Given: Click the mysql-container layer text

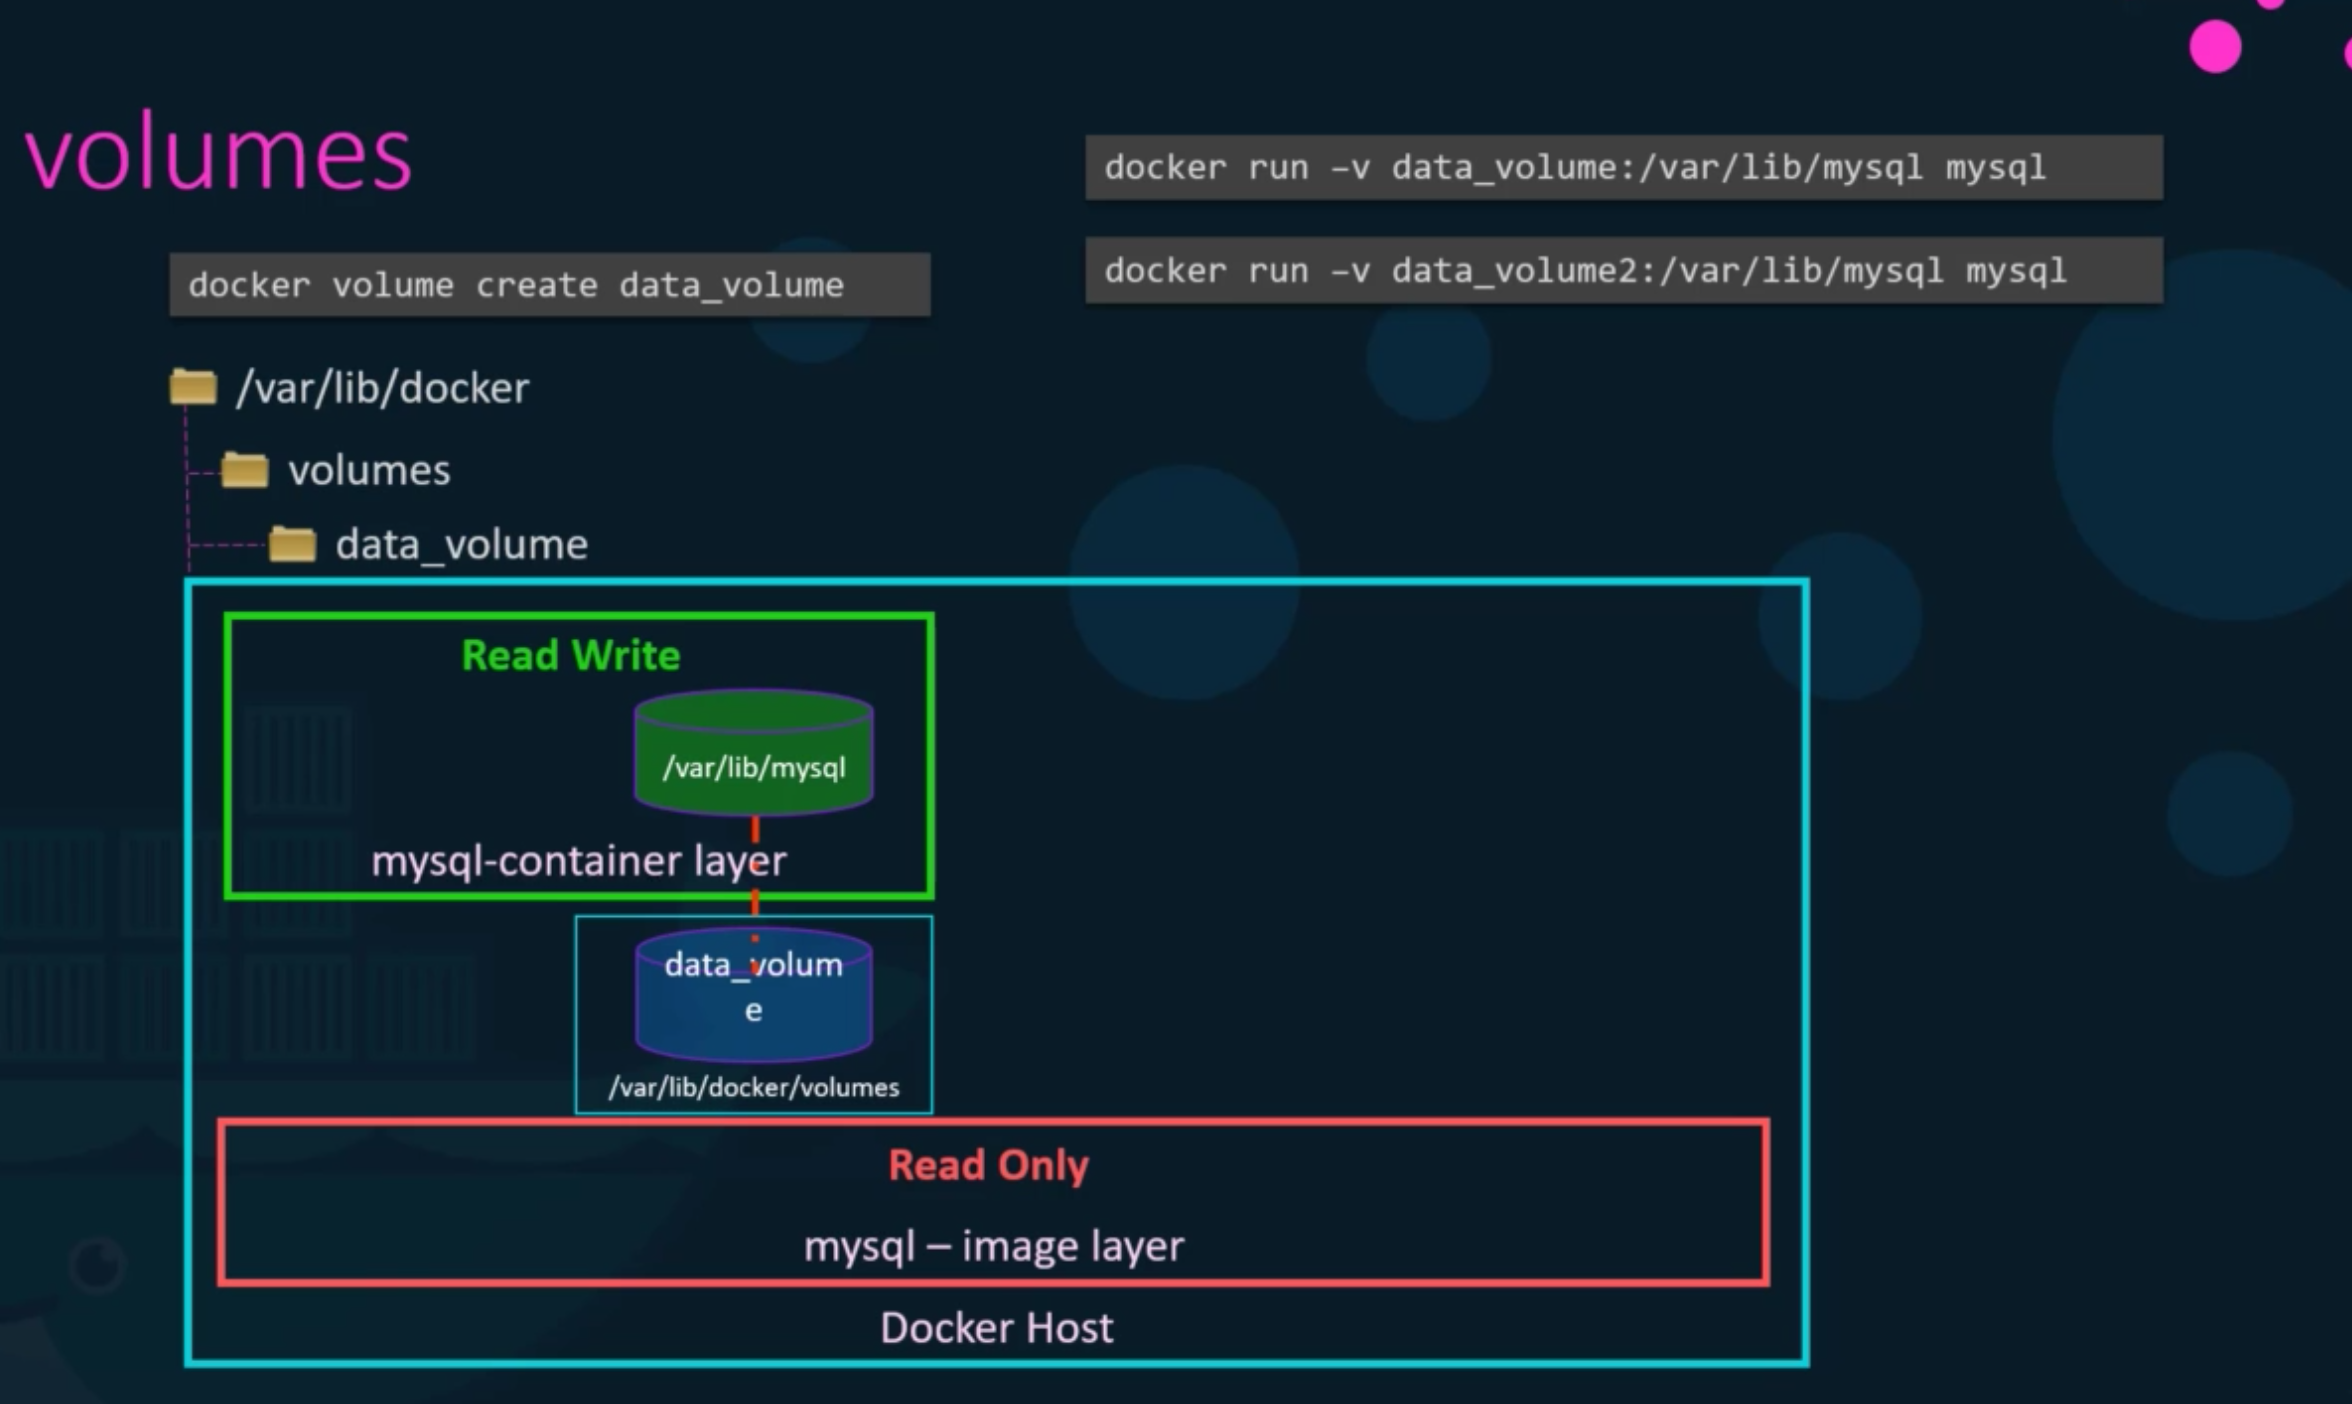Looking at the screenshot, I should pyautogui.click(x=578, y=861).
